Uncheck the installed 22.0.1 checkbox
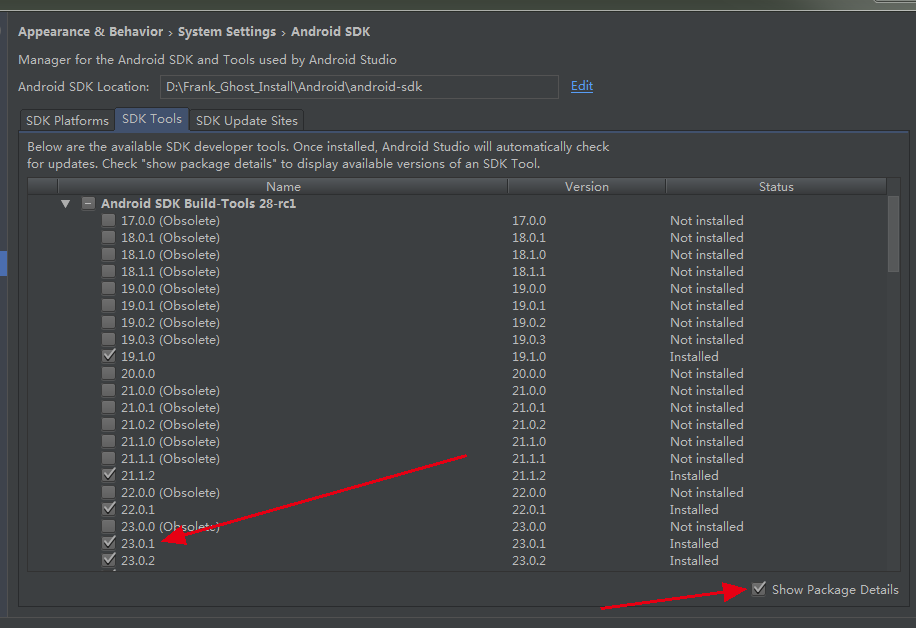916x628 pixels. (x=109, y=509)
